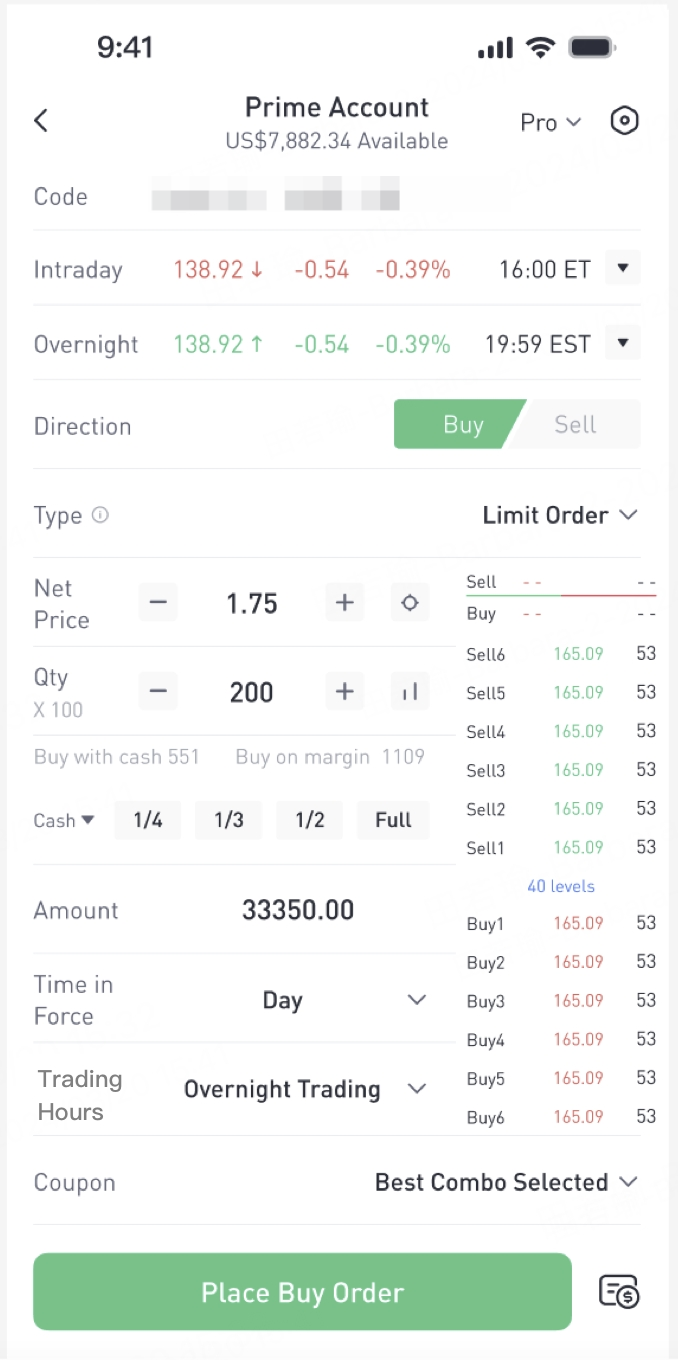Tap the Place Buy Order button

click(302, 1292)
